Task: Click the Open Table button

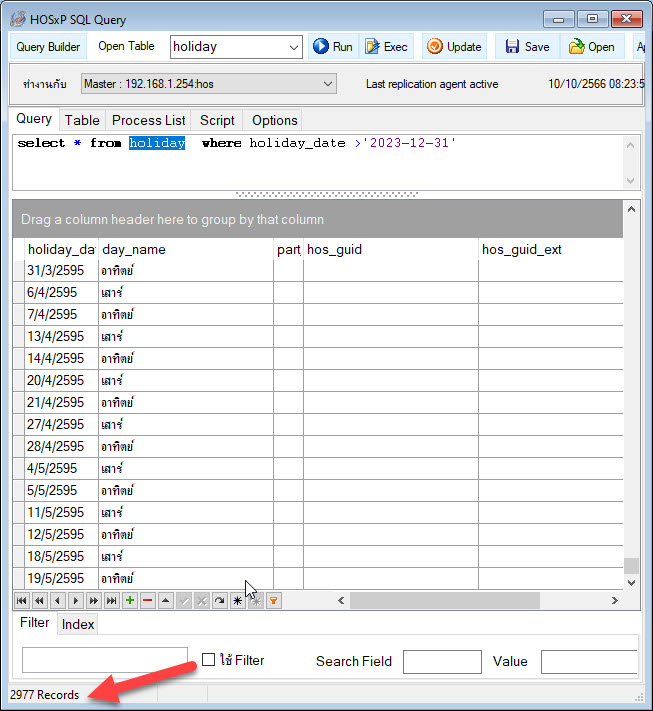Action: click(126, 47)
